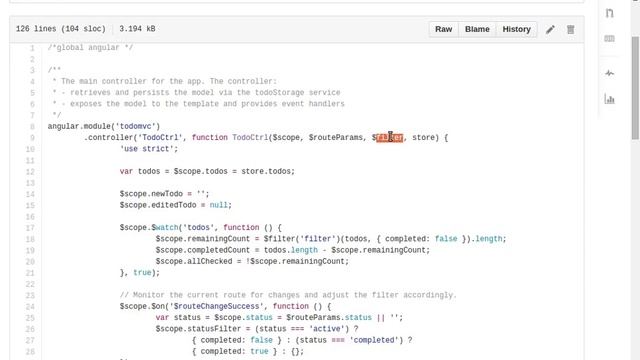
Task: Click the trash delete-file icon
Action: coord(570,29)
